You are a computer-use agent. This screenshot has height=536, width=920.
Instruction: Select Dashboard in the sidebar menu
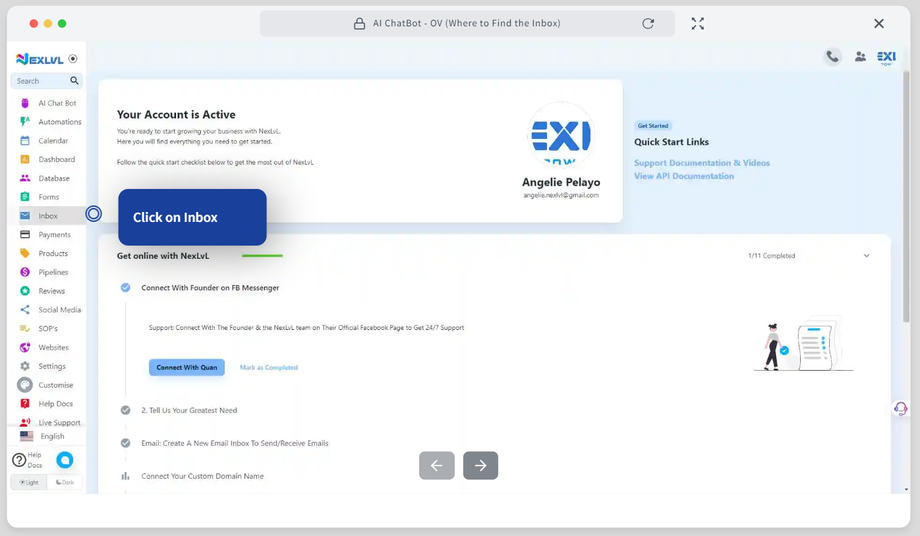point(57,160)
